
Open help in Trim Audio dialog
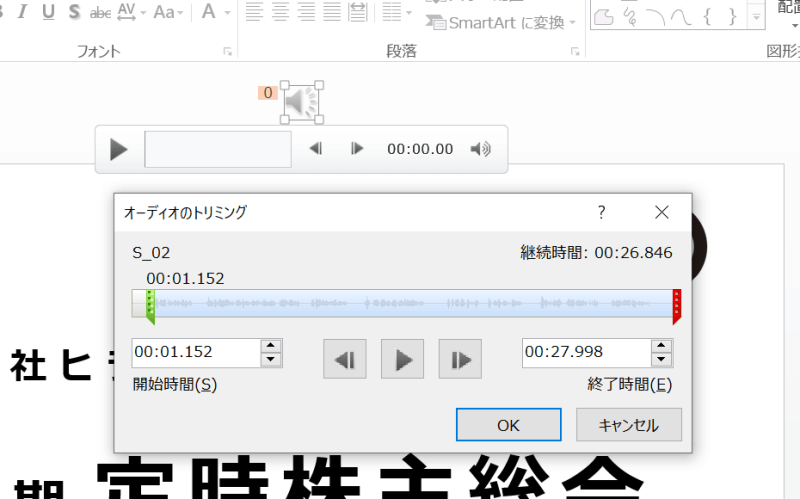602,212
